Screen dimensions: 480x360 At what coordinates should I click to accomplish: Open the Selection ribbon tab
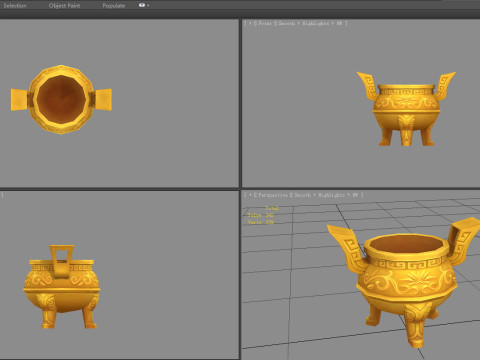(15, 5)
